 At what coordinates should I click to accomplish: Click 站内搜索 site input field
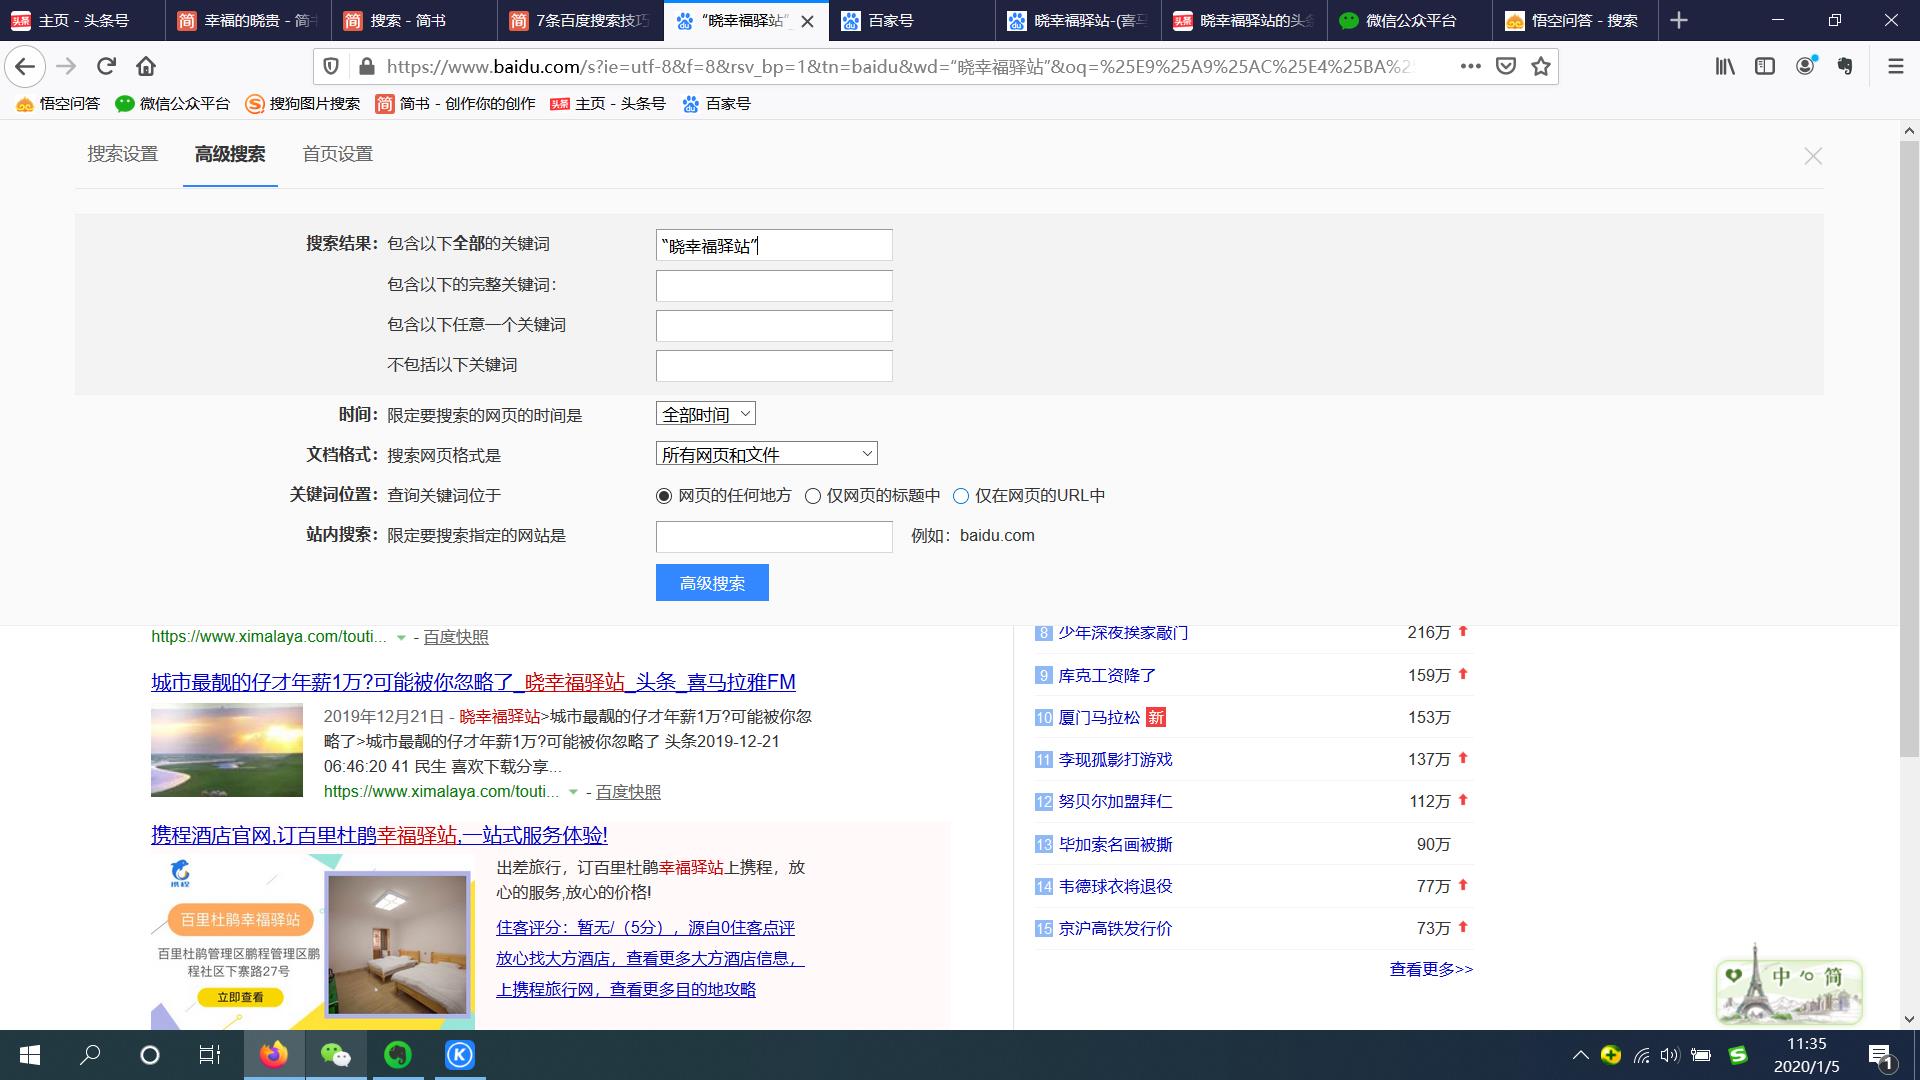(774, 537)
